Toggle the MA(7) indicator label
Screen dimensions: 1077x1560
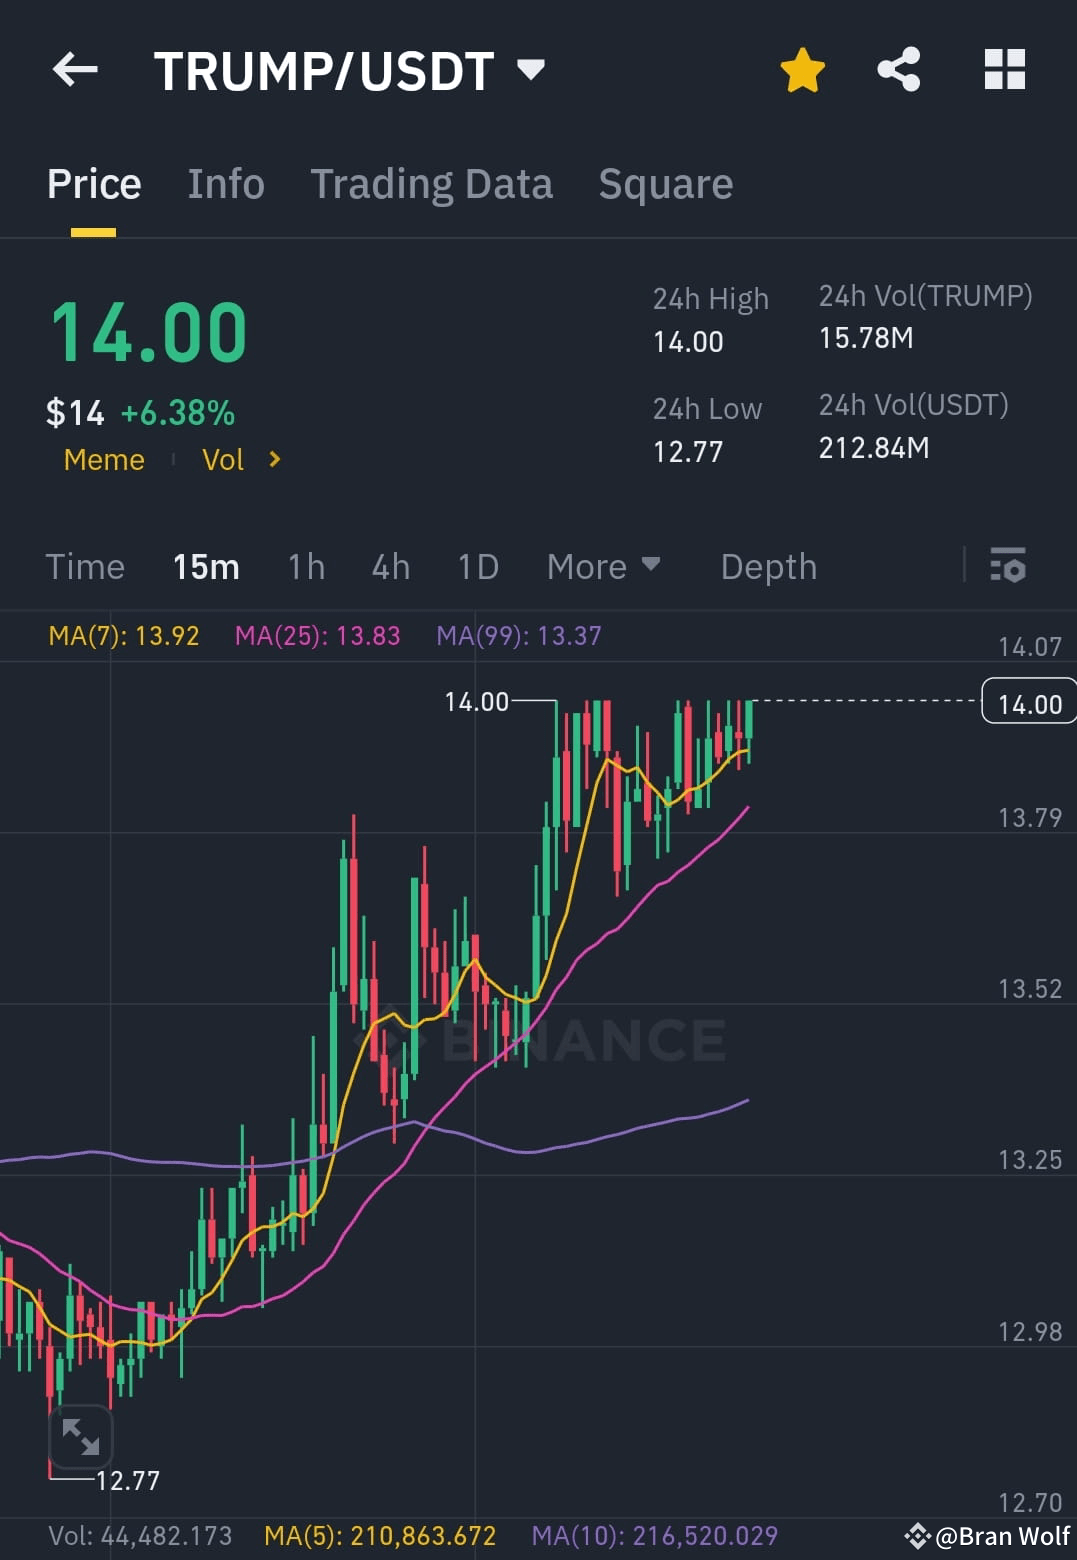pyautogui.click(x=122, y=636)
